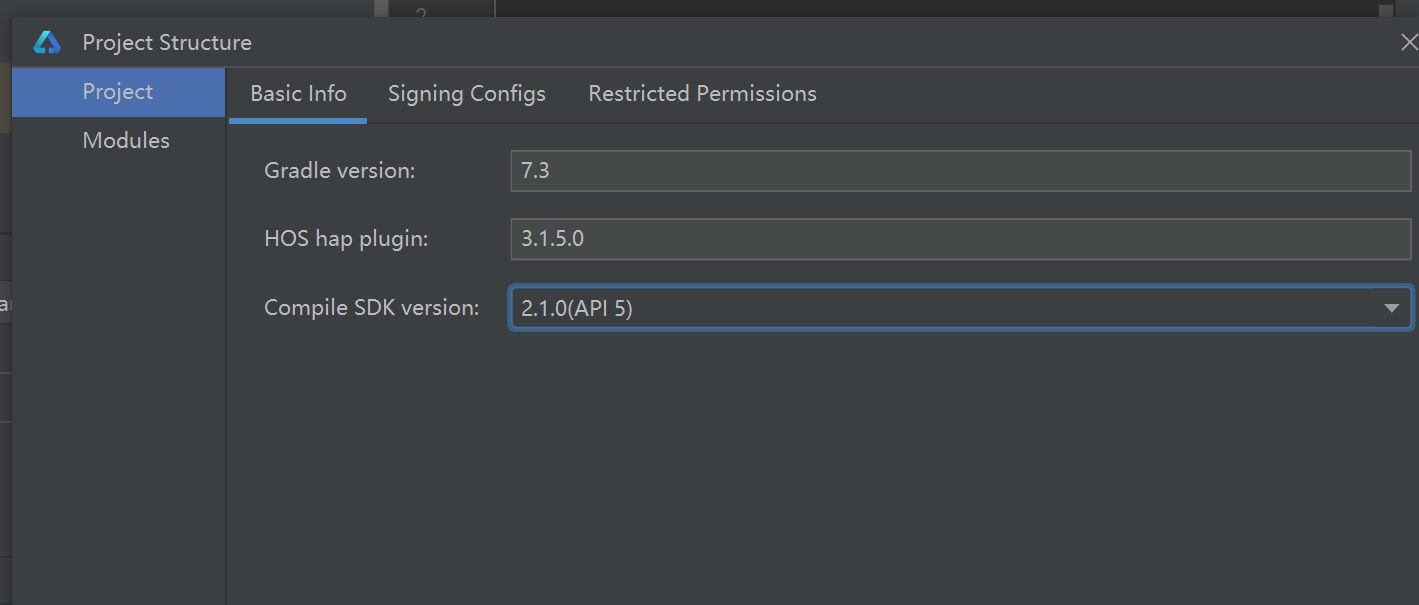Click the DevEco Studio logo icon
Screen dimensions: 1419x605
pos(46,43)
